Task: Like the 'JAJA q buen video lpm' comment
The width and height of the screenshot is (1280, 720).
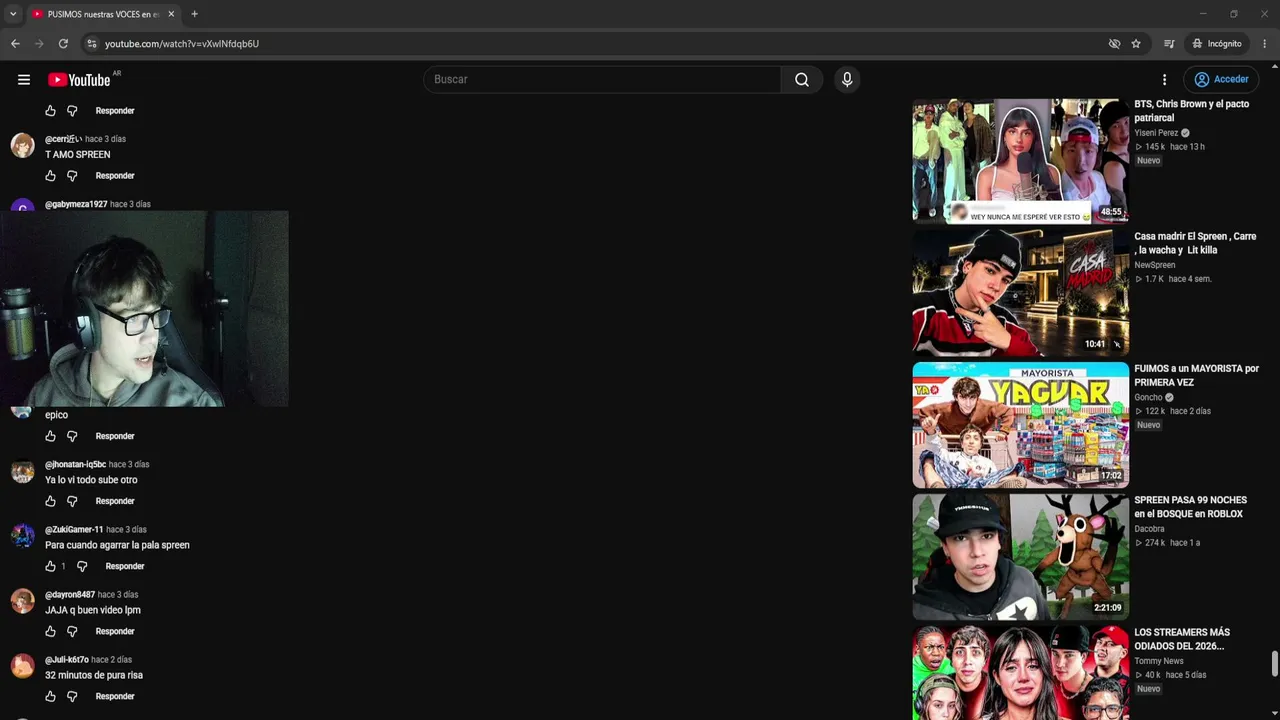Action: click(51, 631)
